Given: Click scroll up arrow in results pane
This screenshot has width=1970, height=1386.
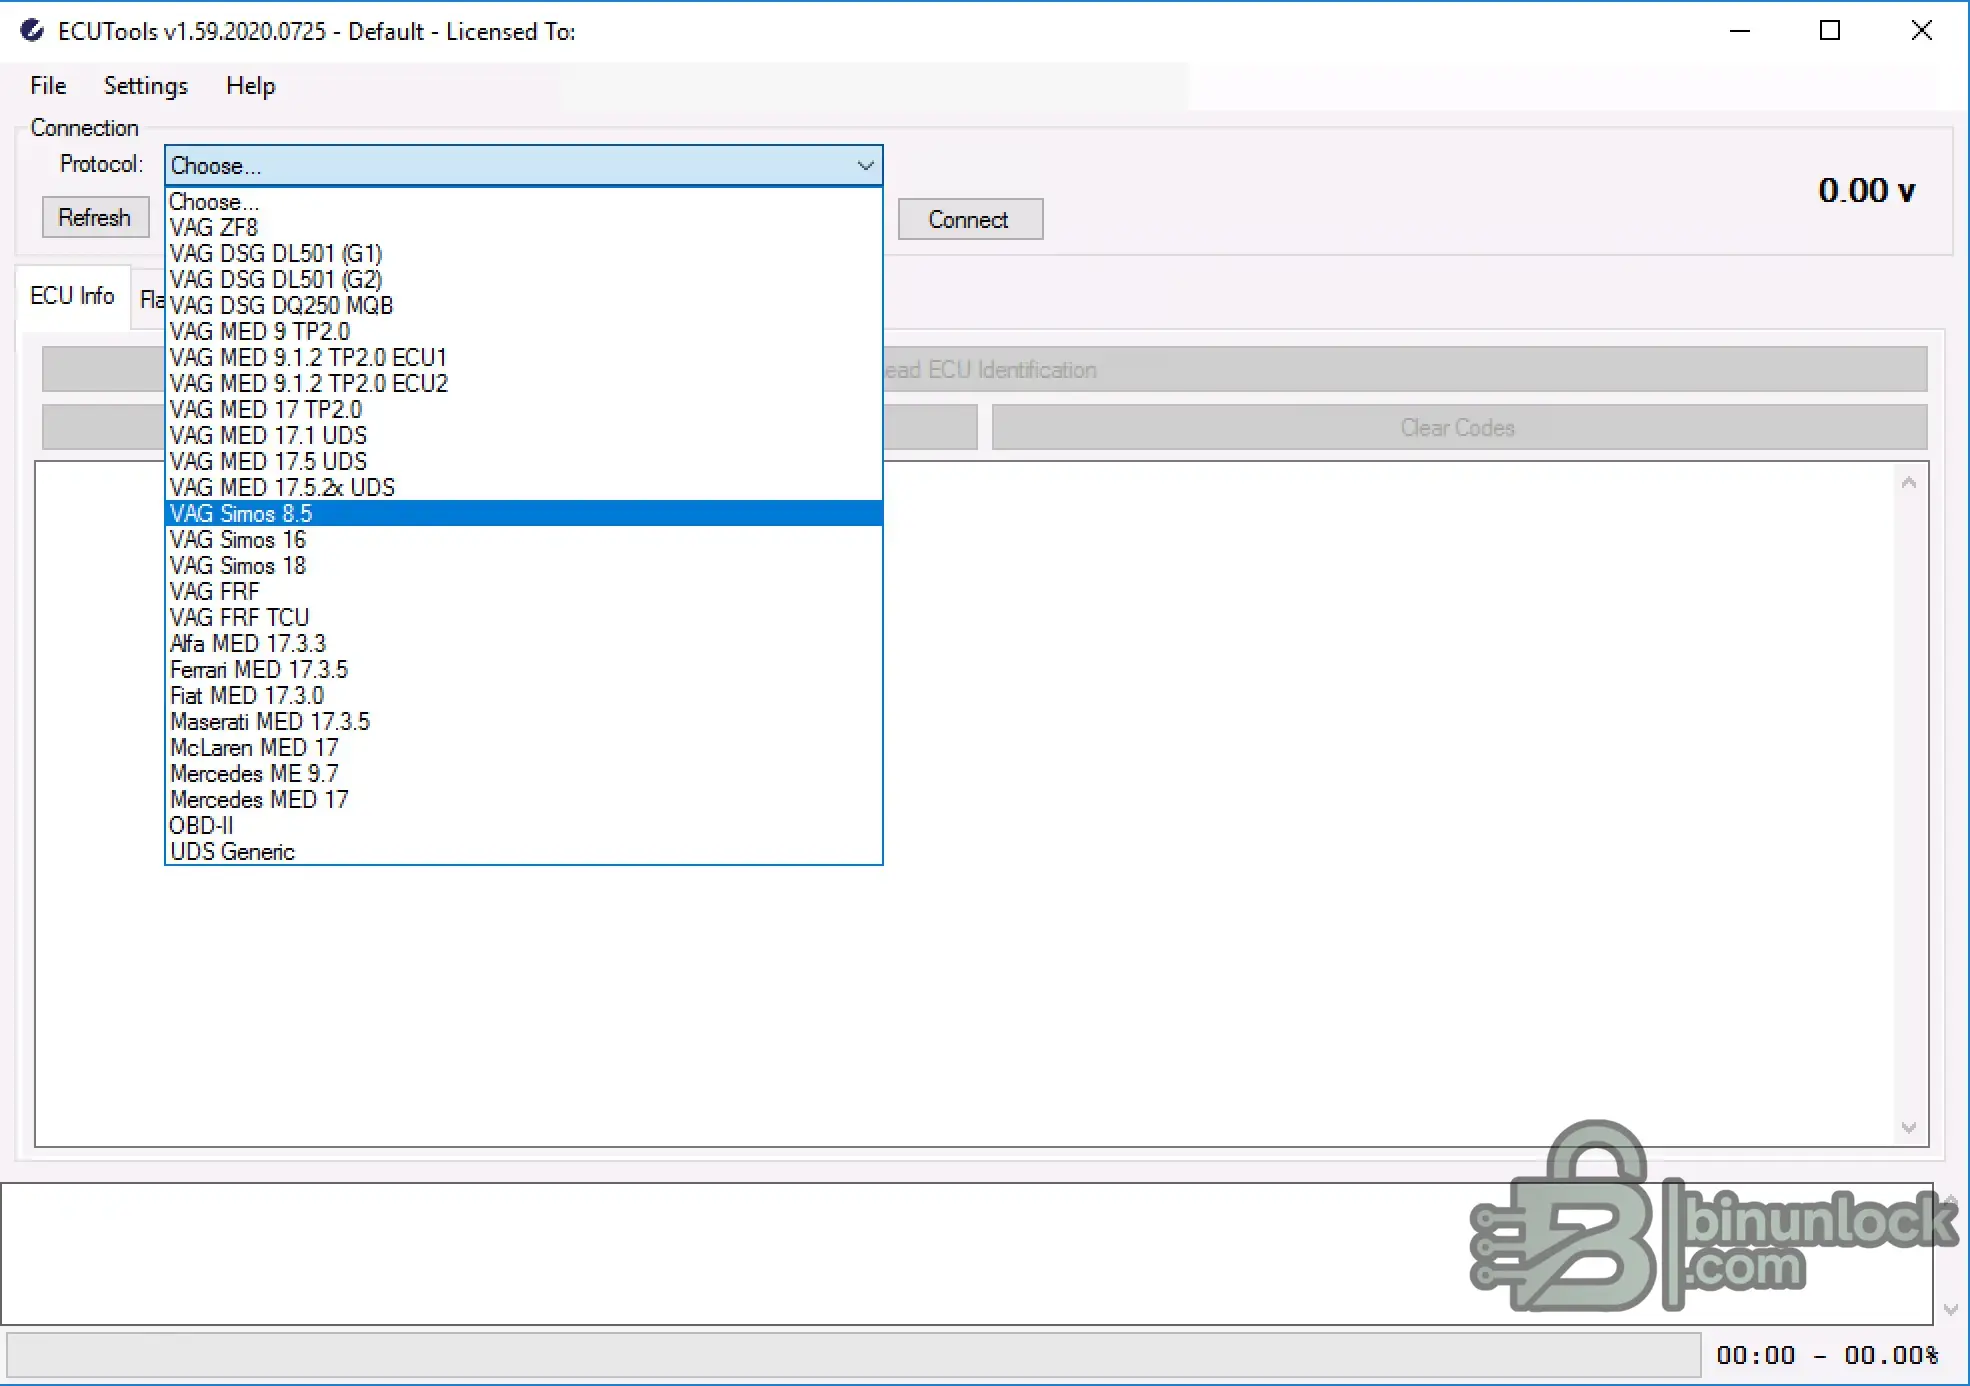Looking at the screenshot, I should tap(1909, 483).
